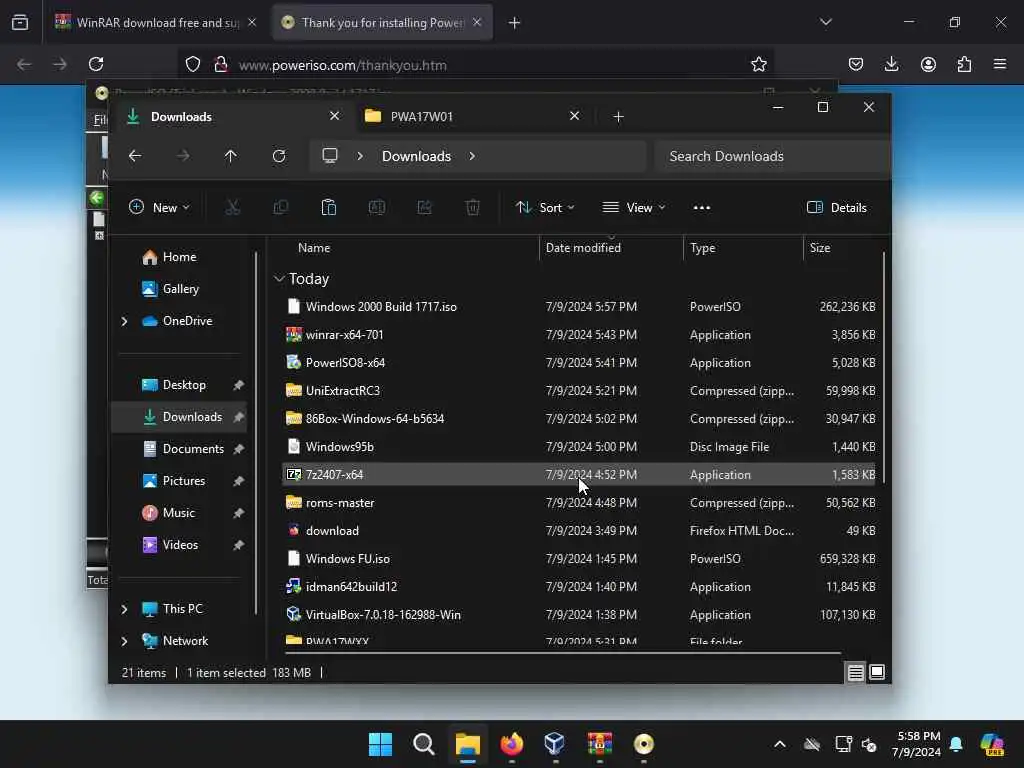
Task: Click the VirtualBox taskbar icon
Action: click(554, 744)
